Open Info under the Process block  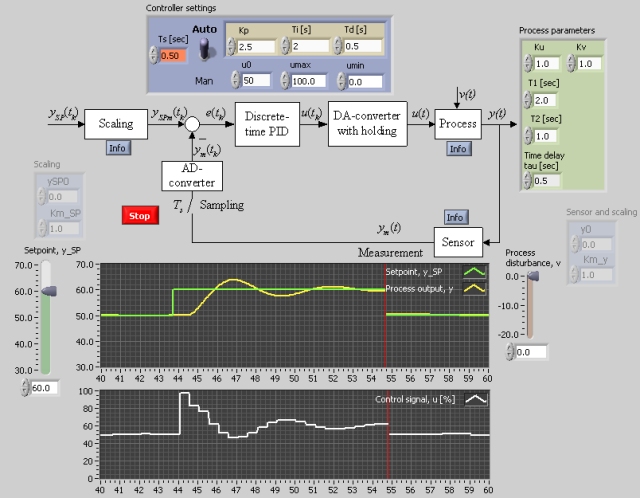pos(458,148)
